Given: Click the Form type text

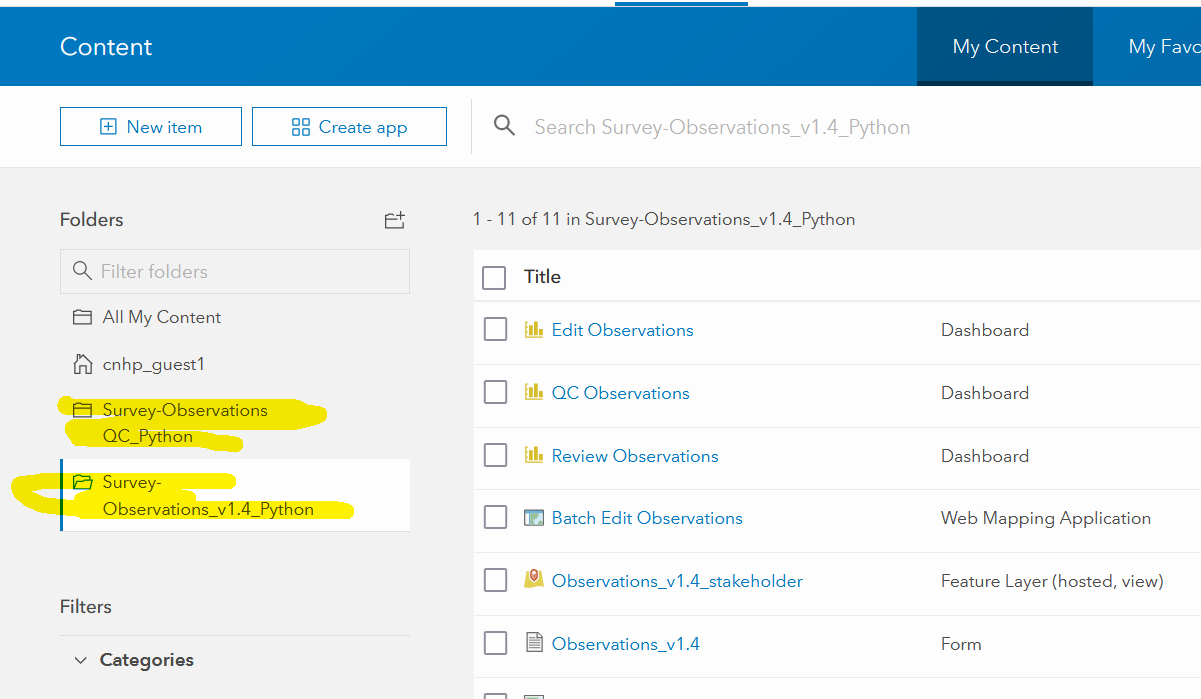Looking at the screenshot, I should coord(961,644).
